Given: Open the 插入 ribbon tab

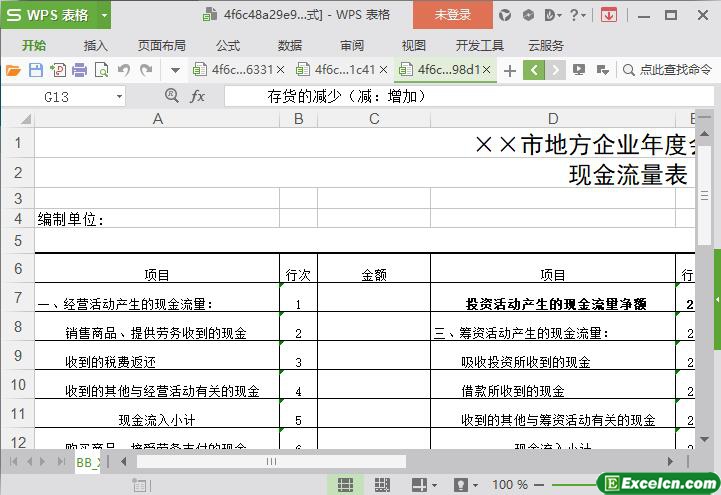Looking at the screenshot, I should pos(96,45).
